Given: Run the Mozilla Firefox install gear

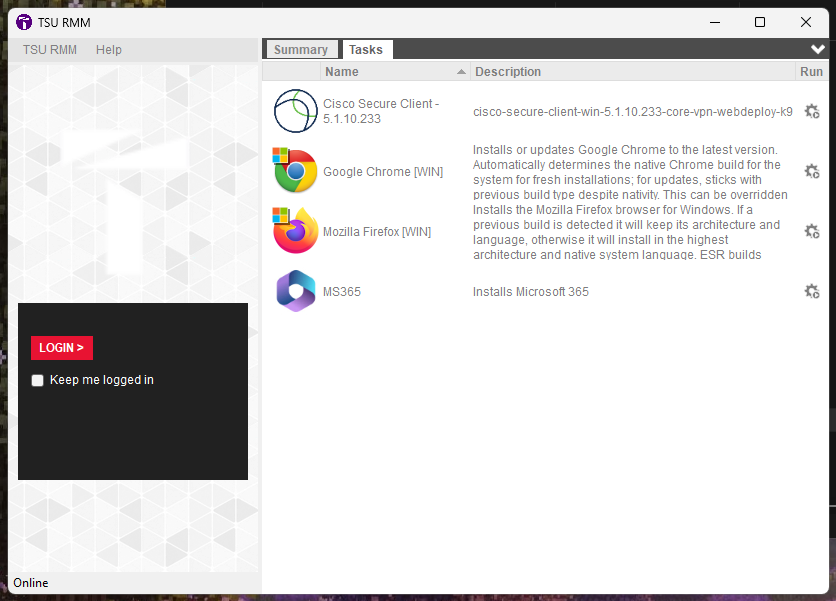Looking at the screenshot, I should [x=811, y=231].
